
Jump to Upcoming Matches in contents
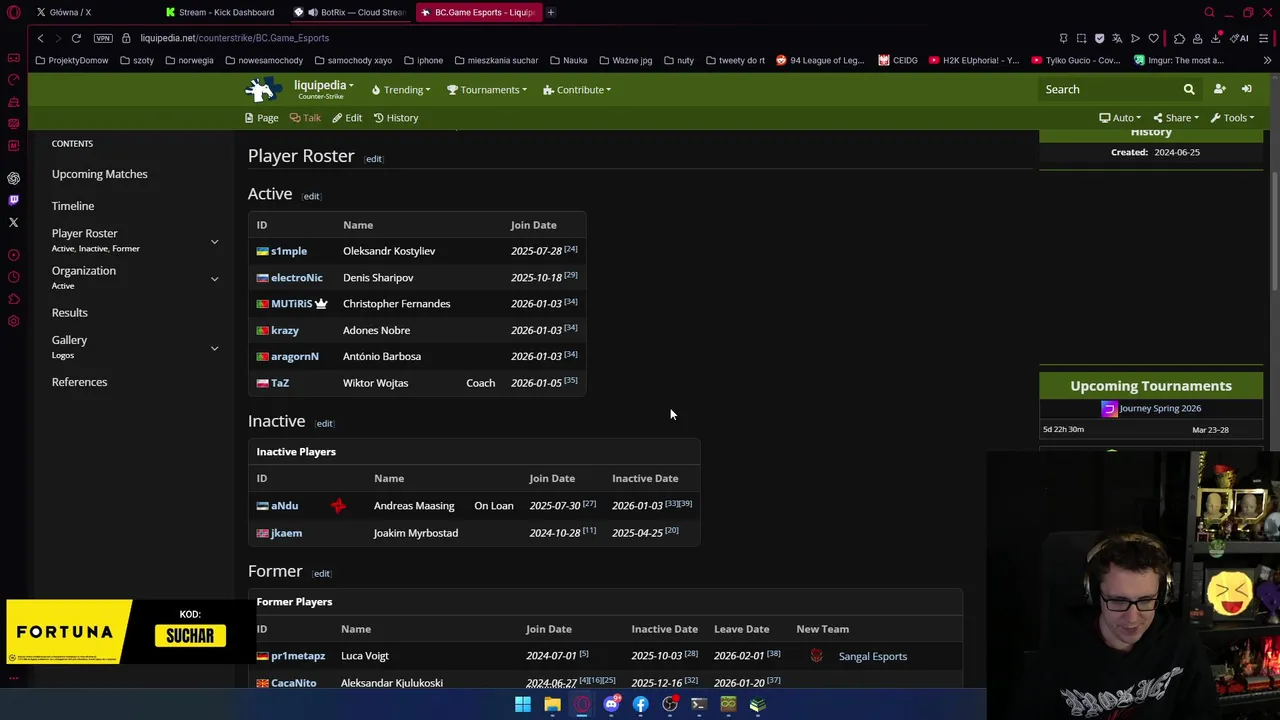(99, 174)
